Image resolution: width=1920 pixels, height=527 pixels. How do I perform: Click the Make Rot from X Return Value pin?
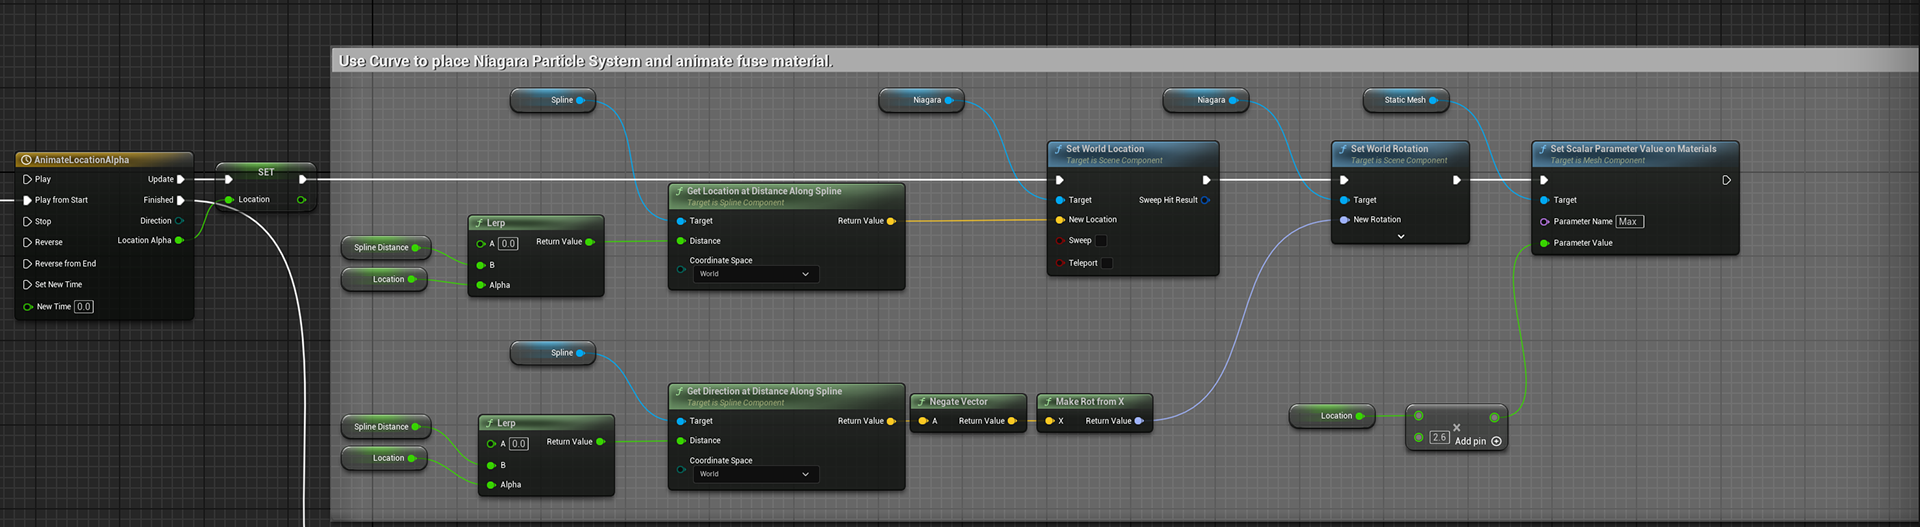1139,421
